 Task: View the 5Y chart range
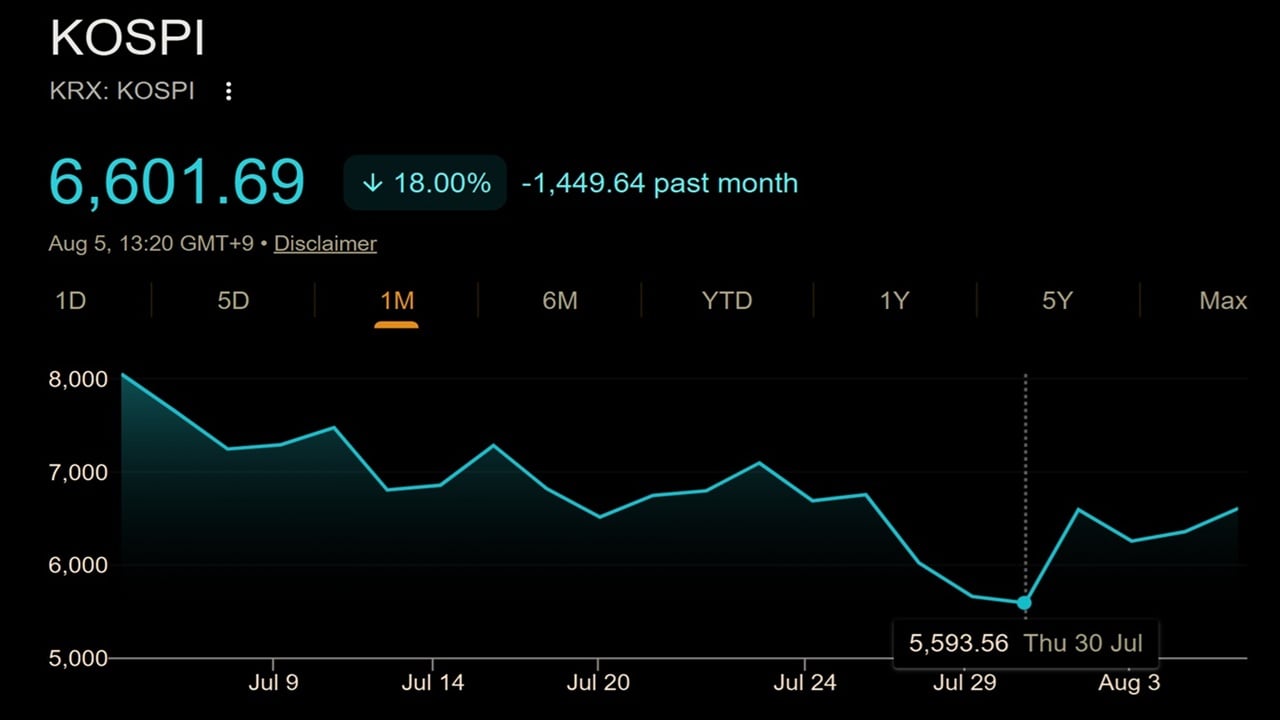(x=1057, y=300)
